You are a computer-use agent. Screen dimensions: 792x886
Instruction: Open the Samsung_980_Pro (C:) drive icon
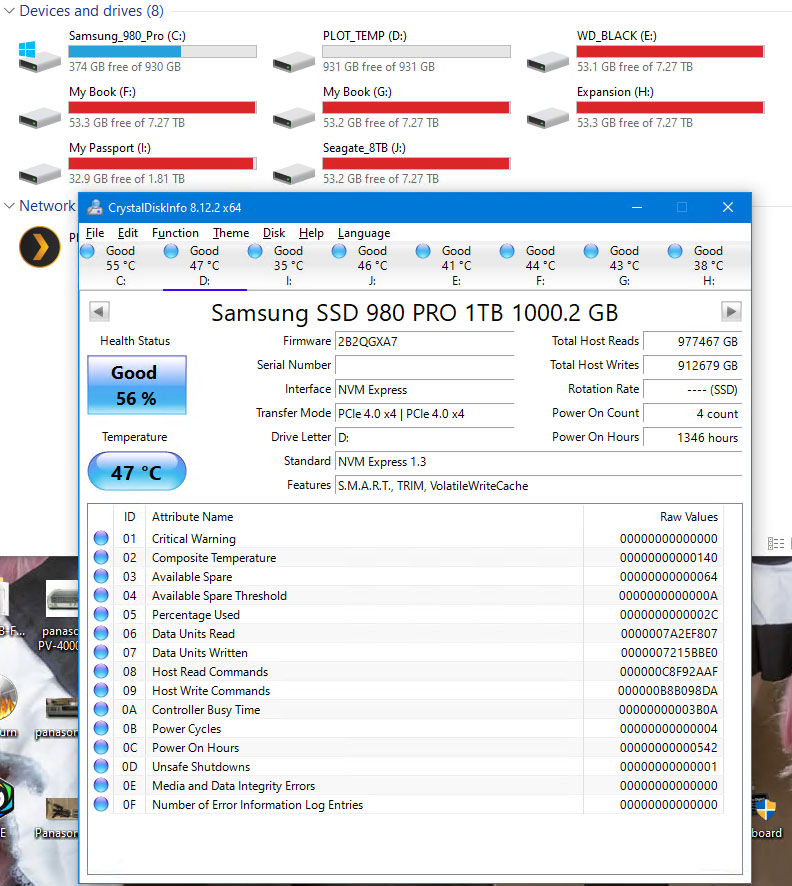(38, 55)
